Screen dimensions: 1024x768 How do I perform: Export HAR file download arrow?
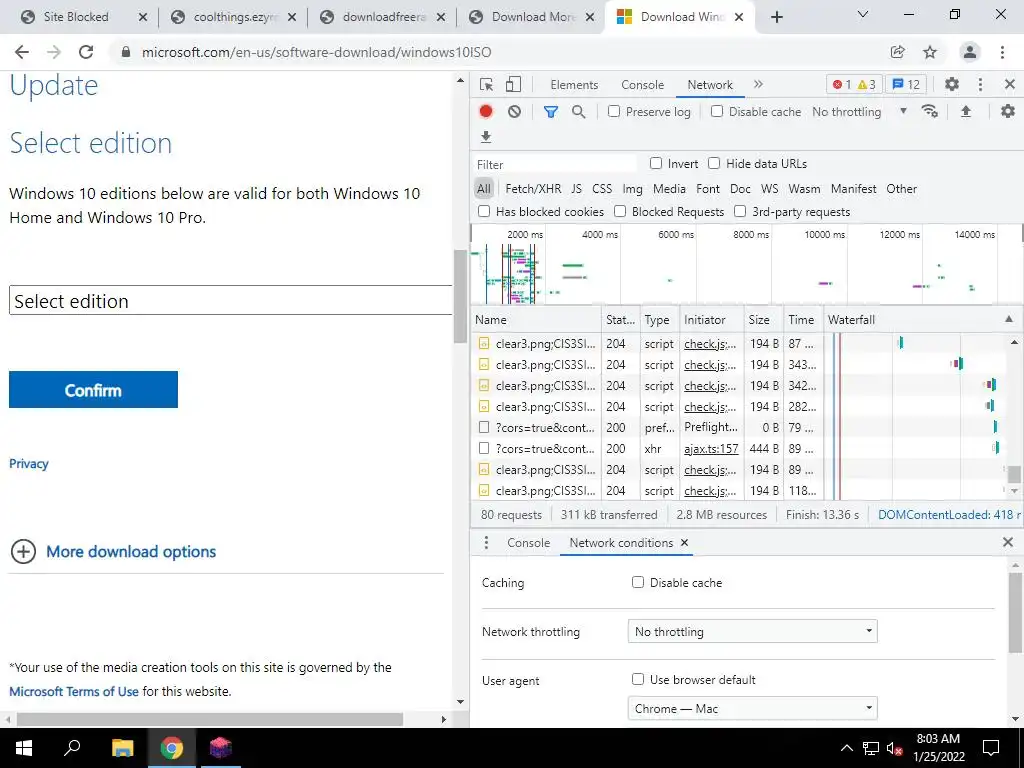[x=486, y=136]
